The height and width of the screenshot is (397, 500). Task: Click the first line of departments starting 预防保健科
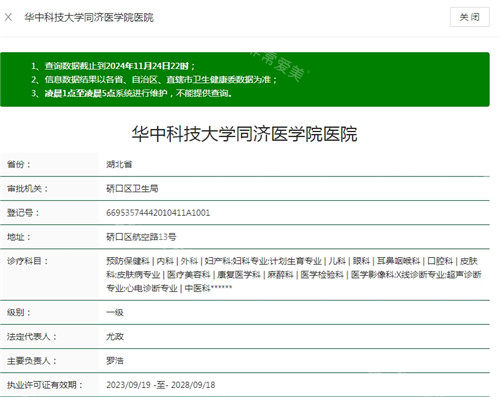point(292,261)
